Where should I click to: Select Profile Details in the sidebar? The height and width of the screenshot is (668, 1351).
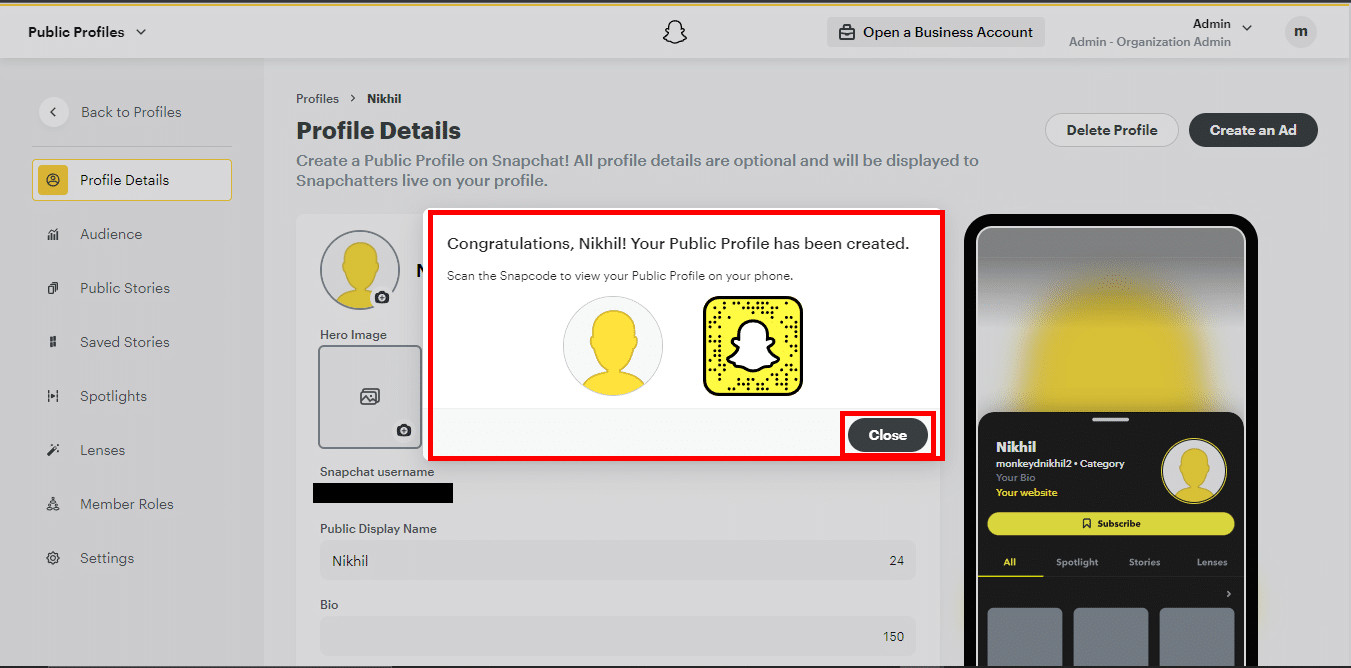click(x=52, y=180)
